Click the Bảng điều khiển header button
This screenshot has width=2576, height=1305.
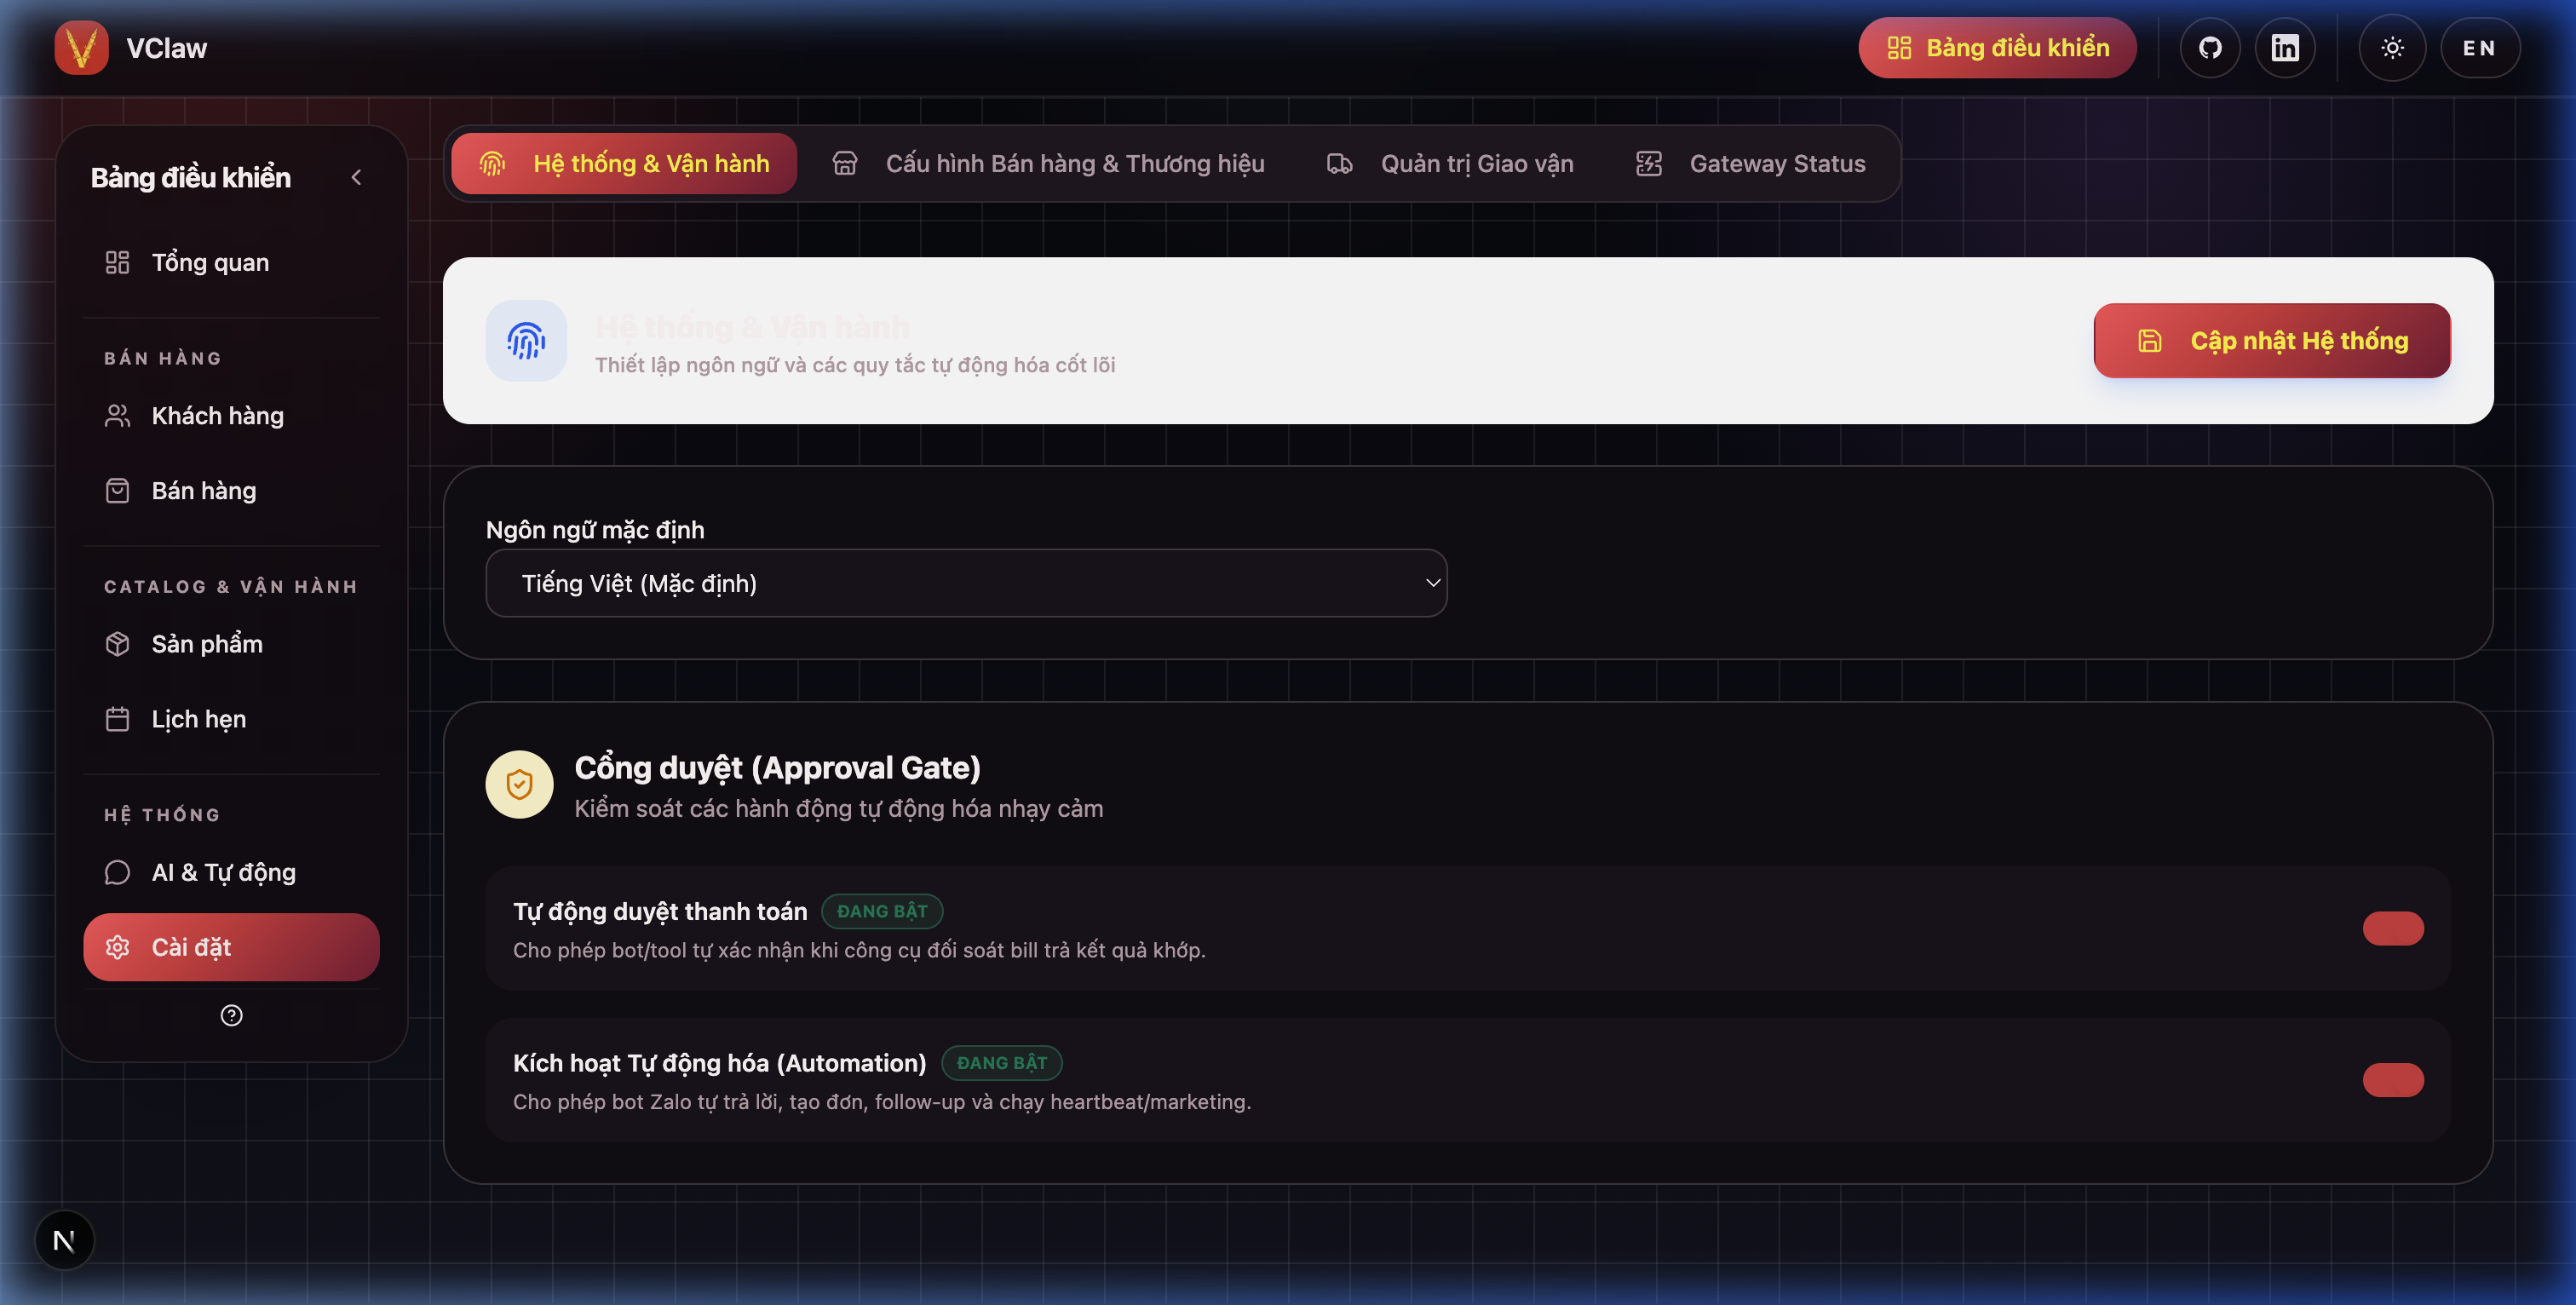click(1997, 48)
